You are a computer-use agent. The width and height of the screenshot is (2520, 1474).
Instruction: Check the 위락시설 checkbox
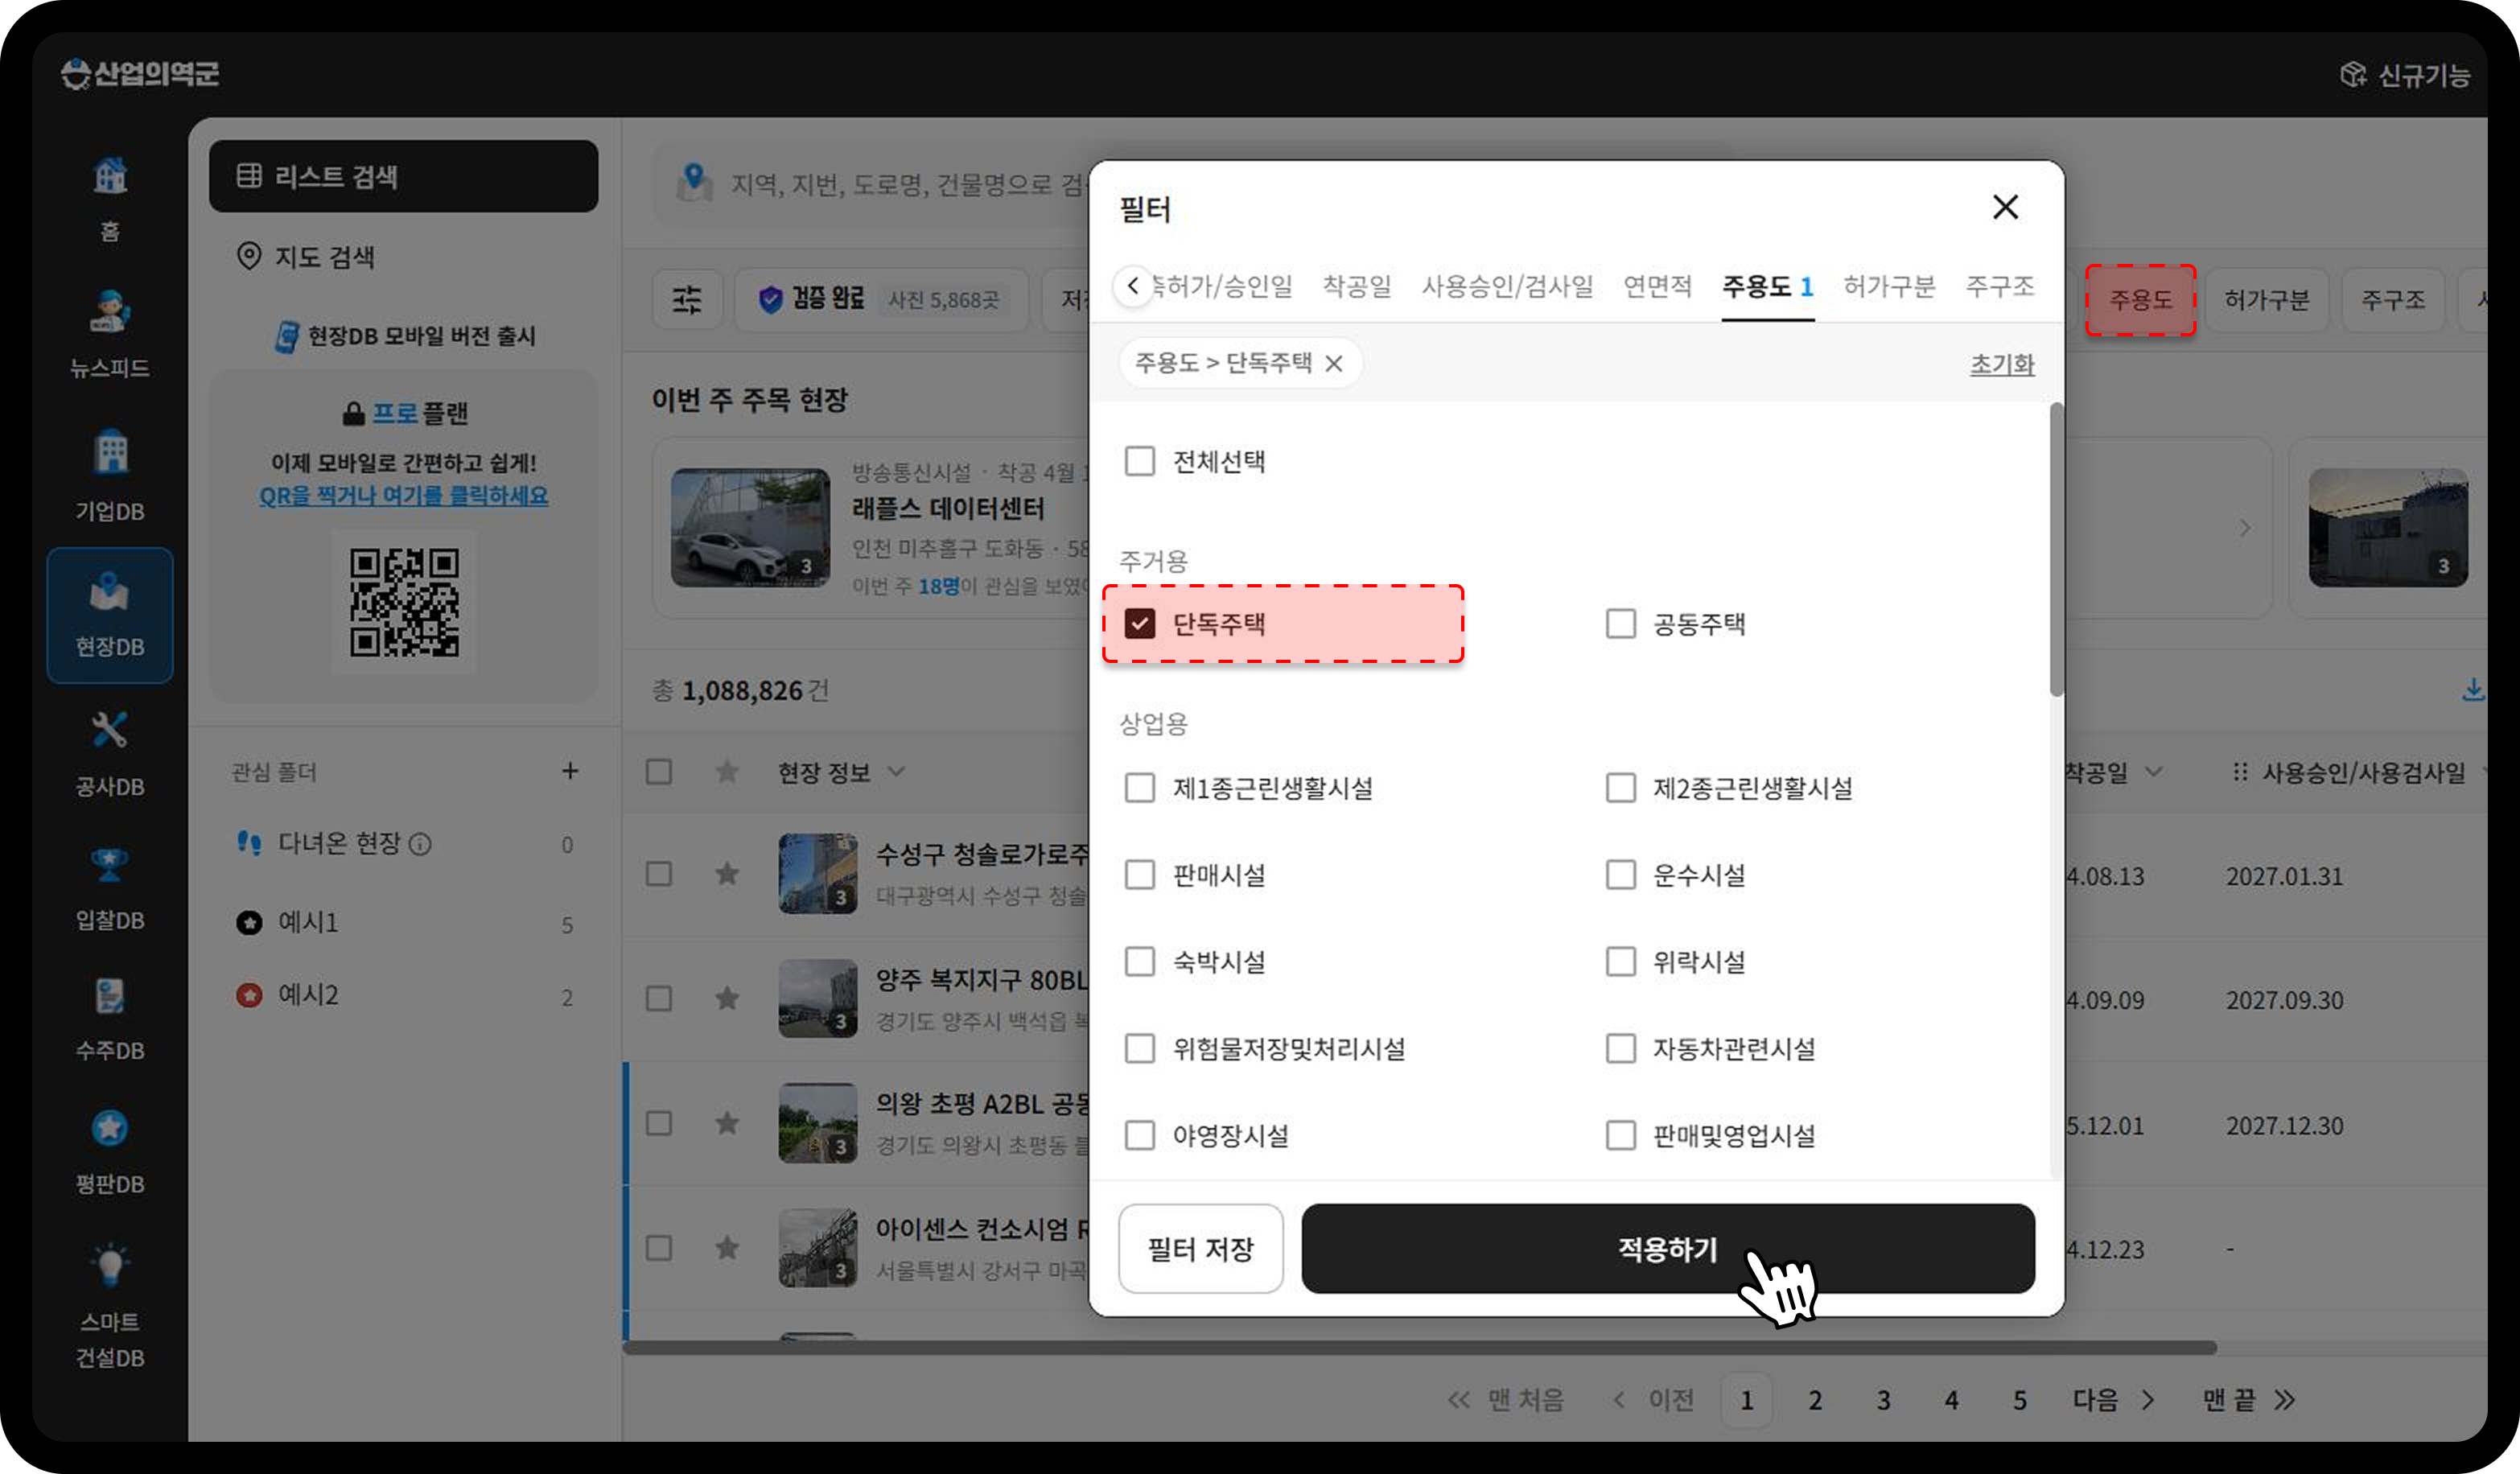coord(1620,962)
